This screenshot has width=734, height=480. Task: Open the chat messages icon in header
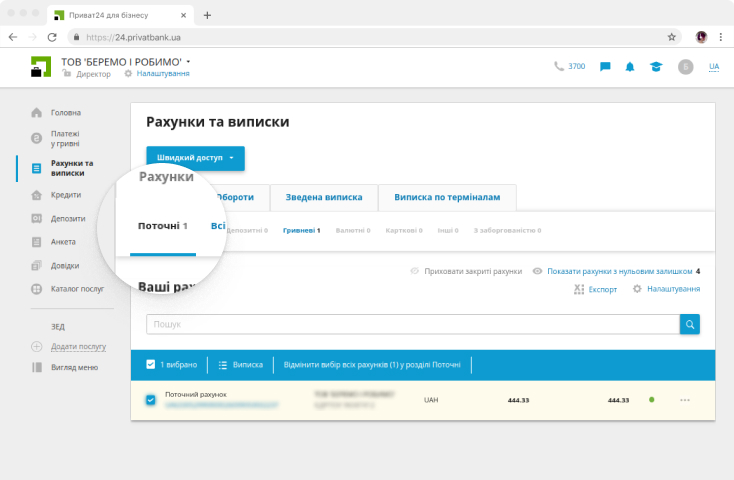(x=605, y=67)
